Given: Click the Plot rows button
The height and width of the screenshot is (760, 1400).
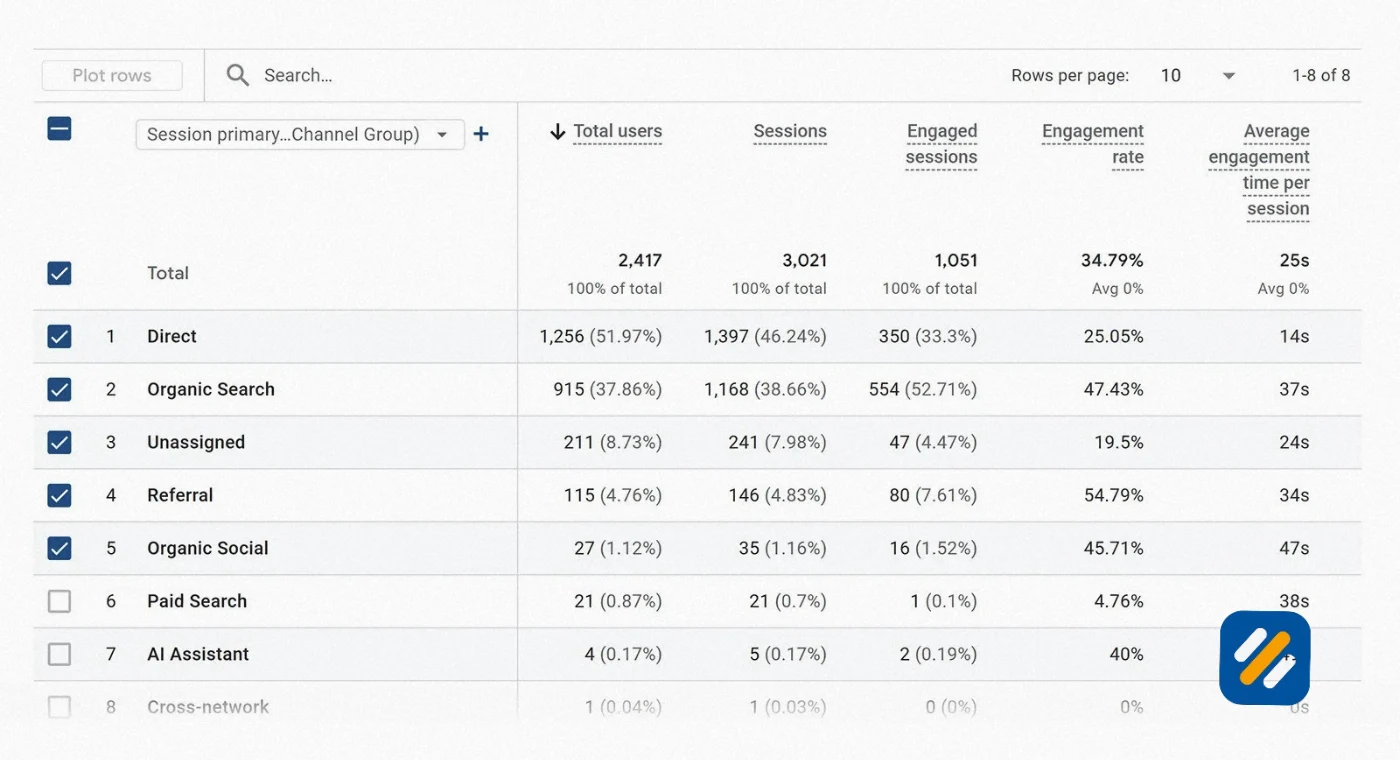Looking at the screenshot, I should pyautogui.click(x=112, y=75).
